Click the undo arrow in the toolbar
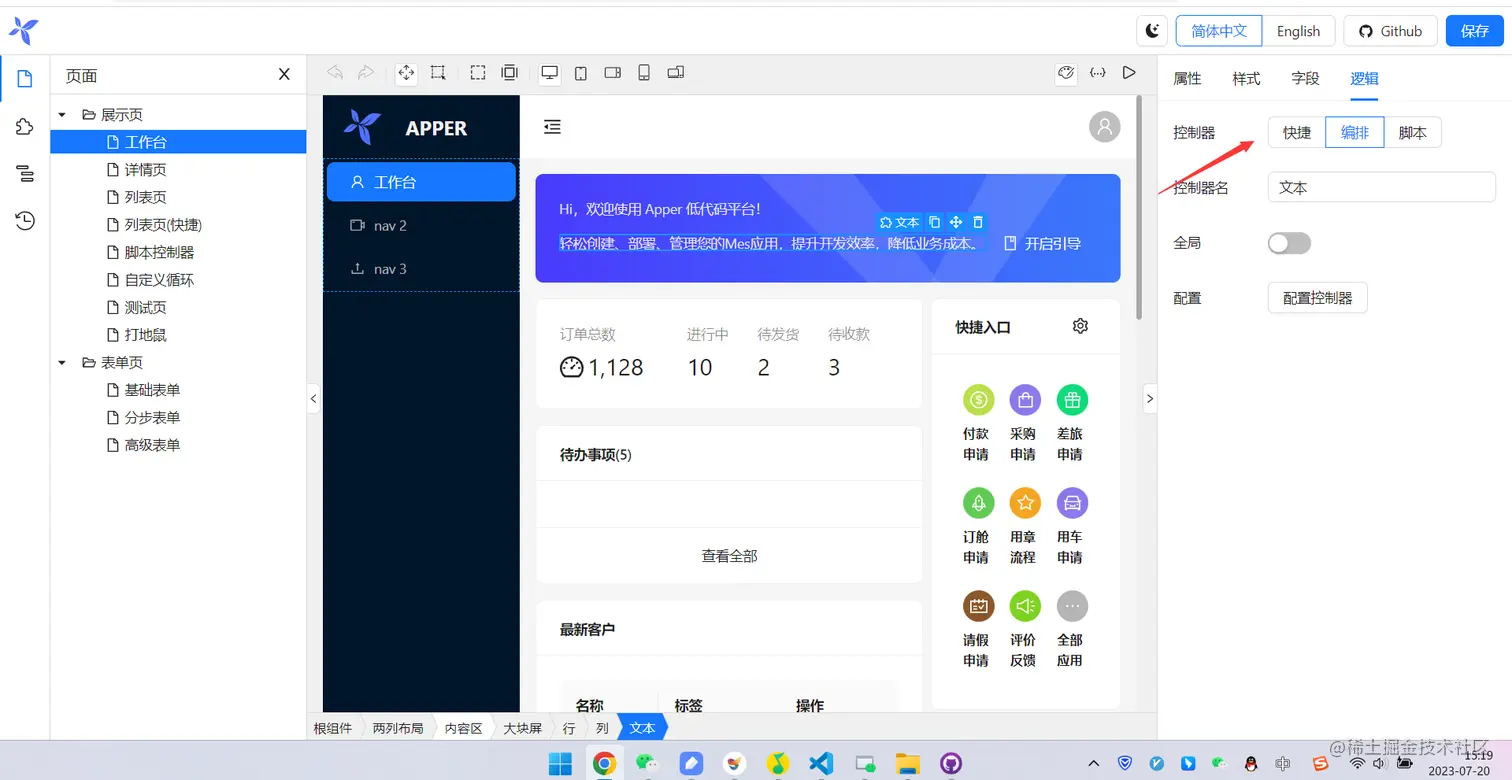1512x780 pixels. (335, 72)
